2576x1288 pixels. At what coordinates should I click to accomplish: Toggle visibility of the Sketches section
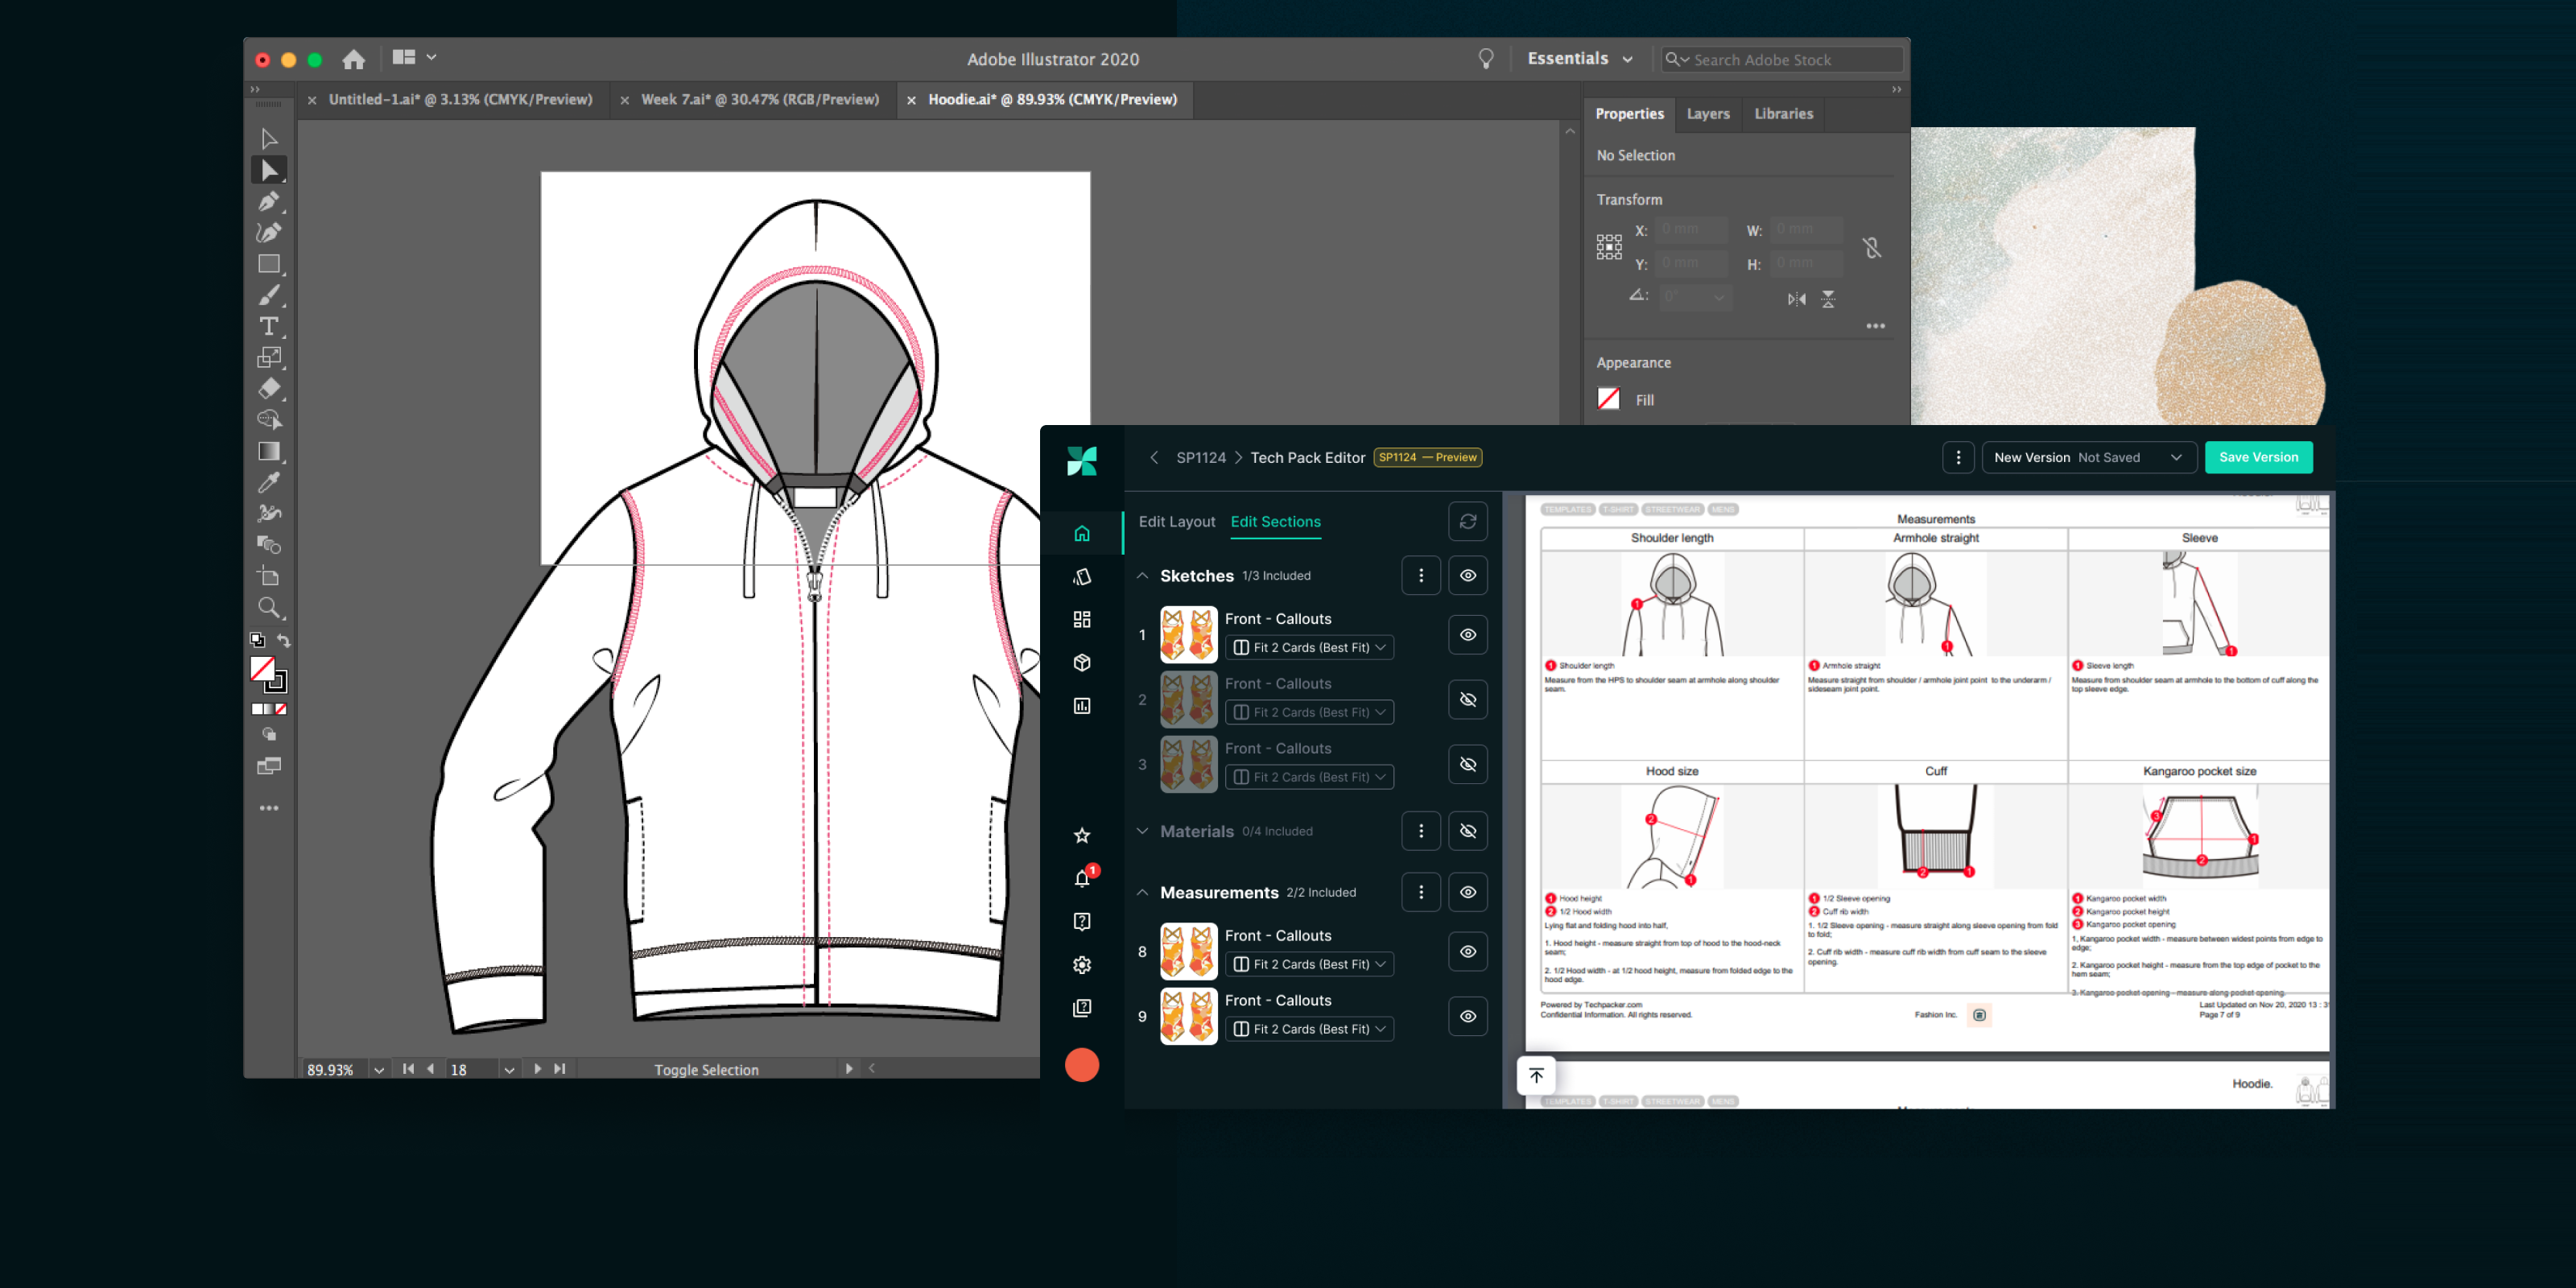coord(1467,575)
